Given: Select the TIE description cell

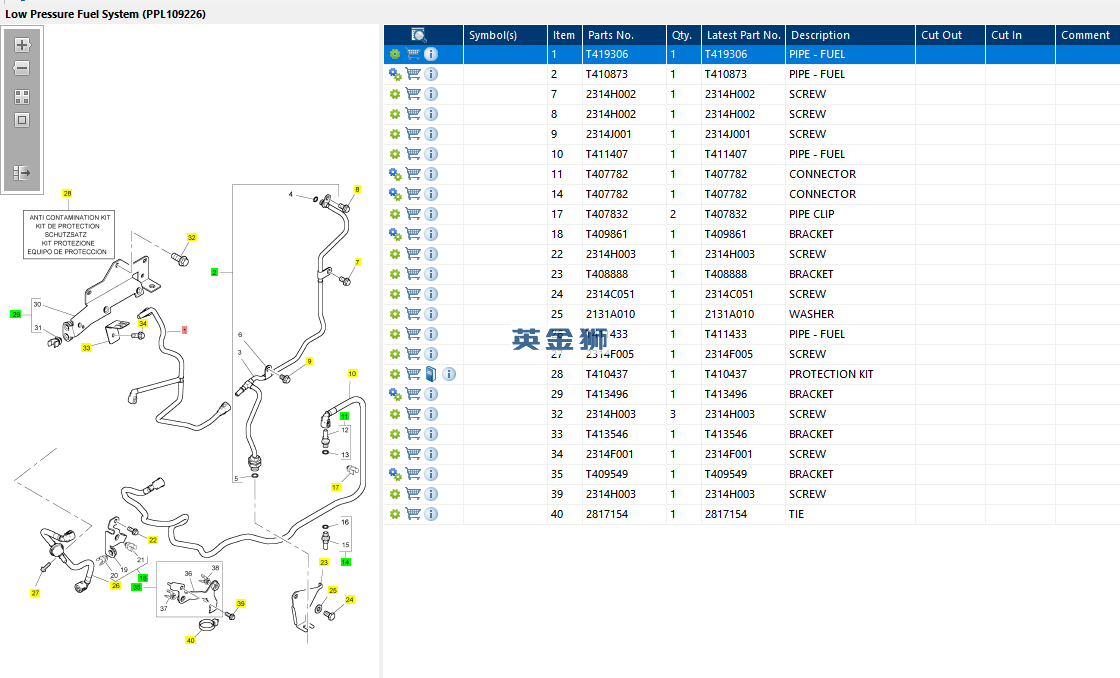Looking at the screenshot, I should (851, 514).
